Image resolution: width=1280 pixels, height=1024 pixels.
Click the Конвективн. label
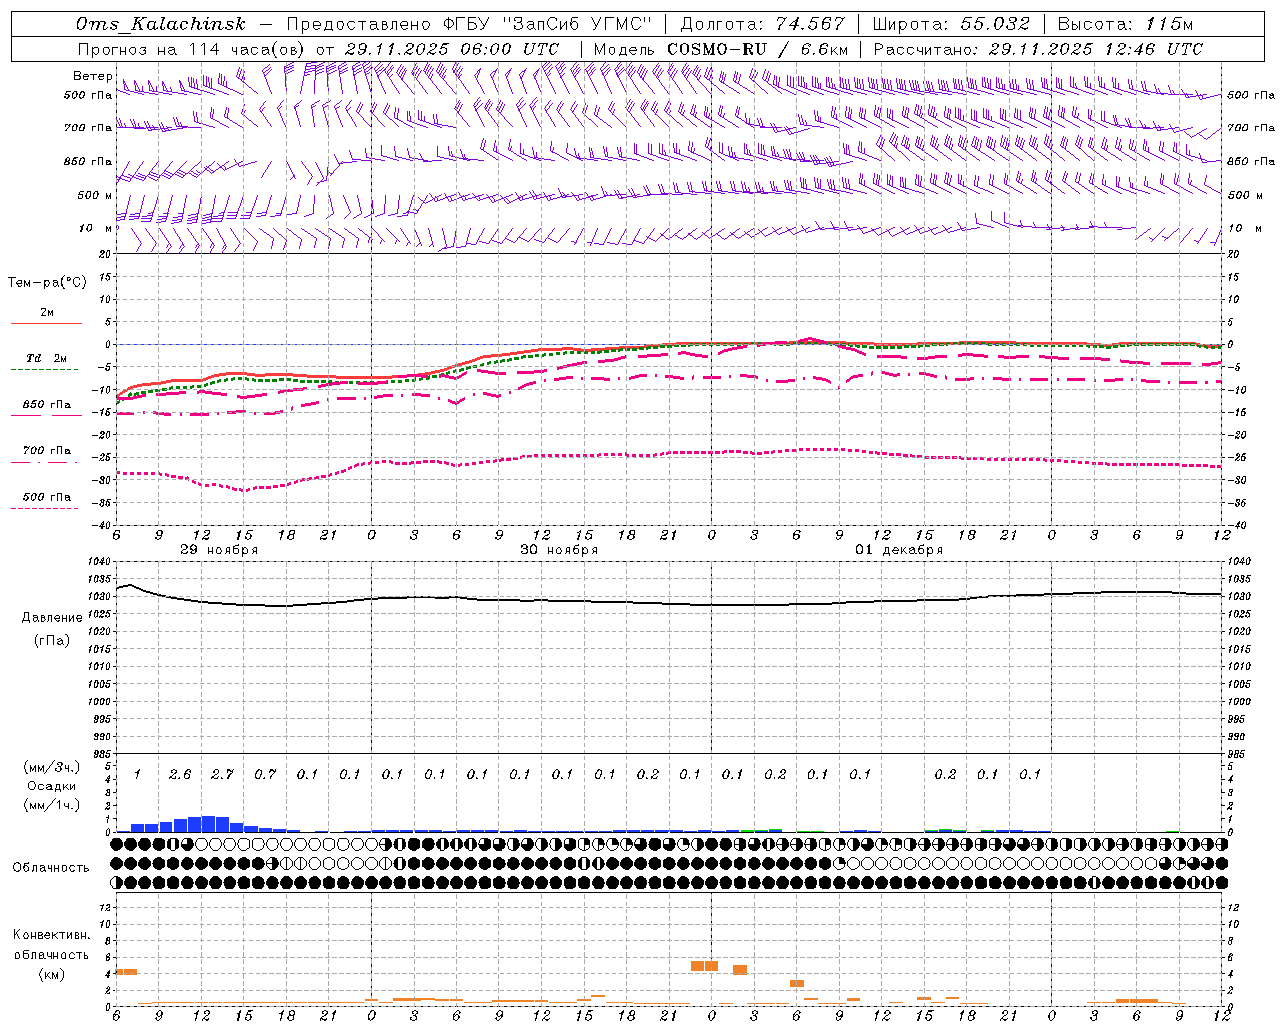[x=51, y=935]
